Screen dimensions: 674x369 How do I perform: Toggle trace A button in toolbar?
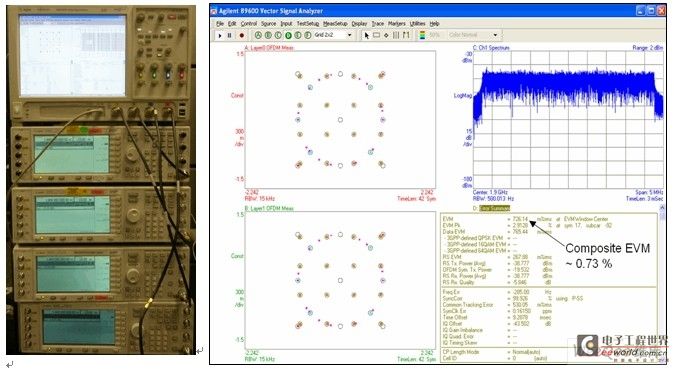click(x=258, y=35)
